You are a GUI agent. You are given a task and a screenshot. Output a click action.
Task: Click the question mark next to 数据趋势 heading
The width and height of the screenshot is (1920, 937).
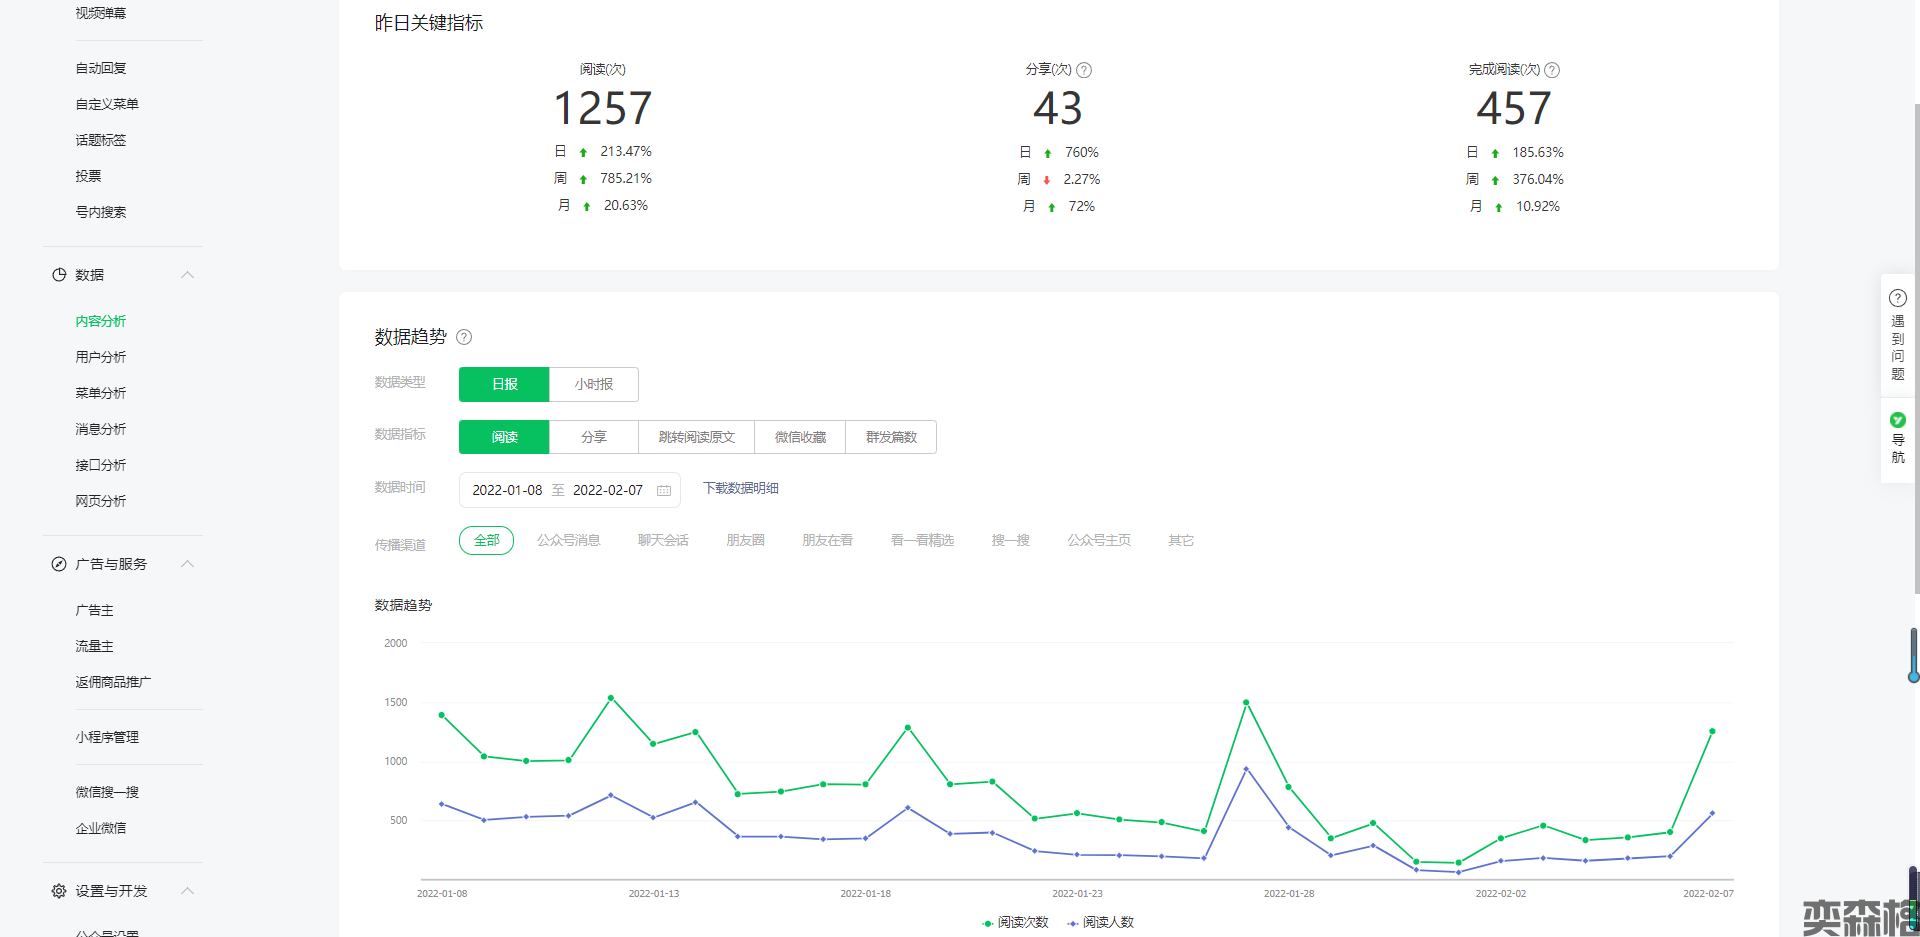[x=464, y=337]
